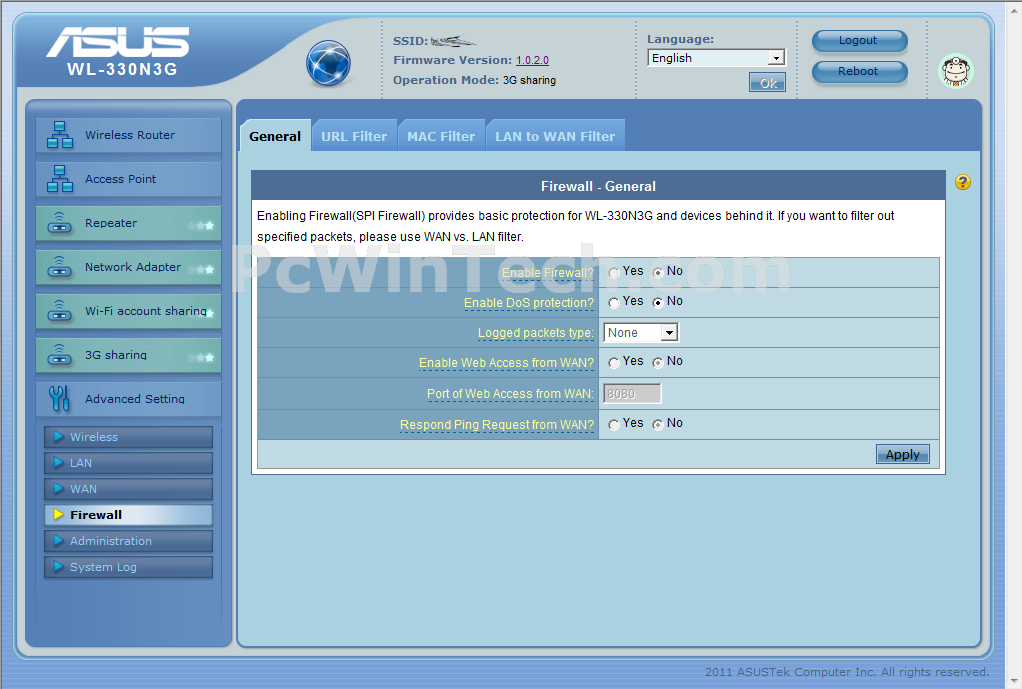The height and width of the screenshot is (689, 1022).
Task: Click the Apply button
Action: coord(903,454)
